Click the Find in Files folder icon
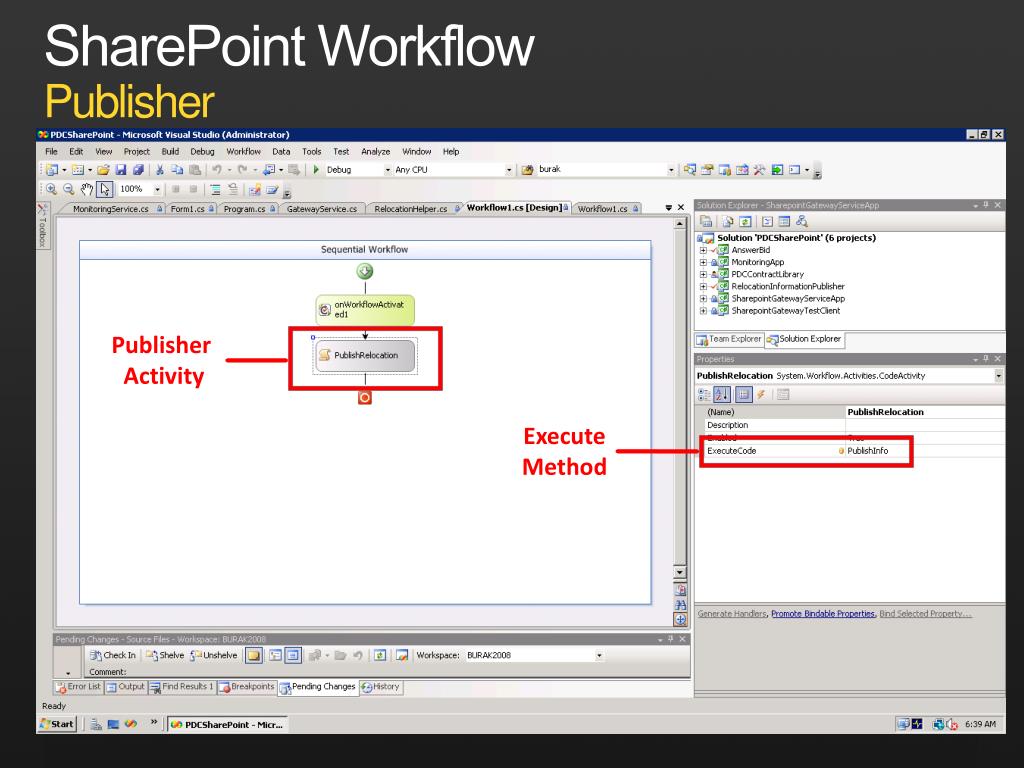 (528, 170)
